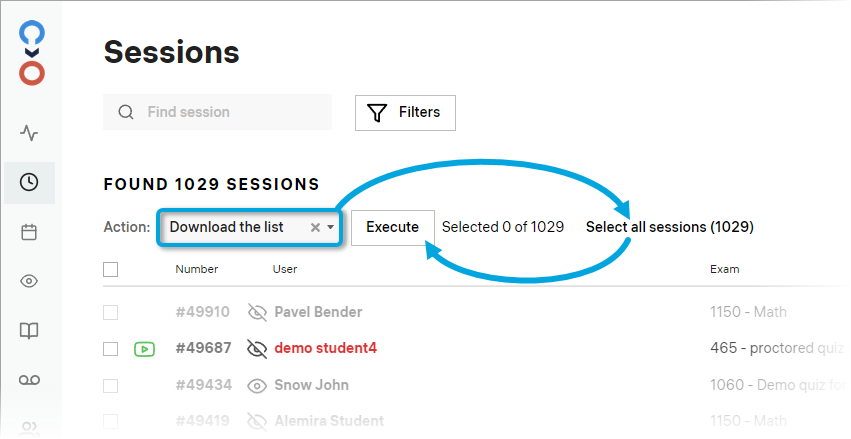Screen dimensions: 851x439
Task: Expand the Action dropdown arrow
Action: click(331, 228)
